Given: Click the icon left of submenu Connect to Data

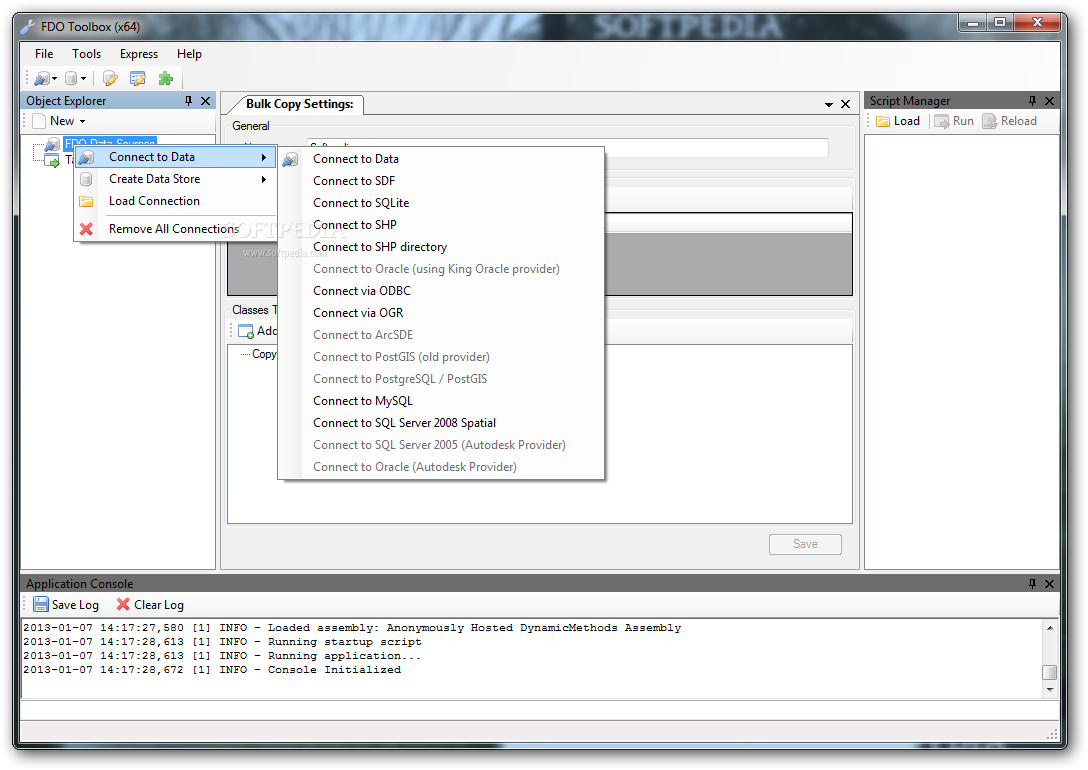Looking at the screenshot, I should pos(290,160).
